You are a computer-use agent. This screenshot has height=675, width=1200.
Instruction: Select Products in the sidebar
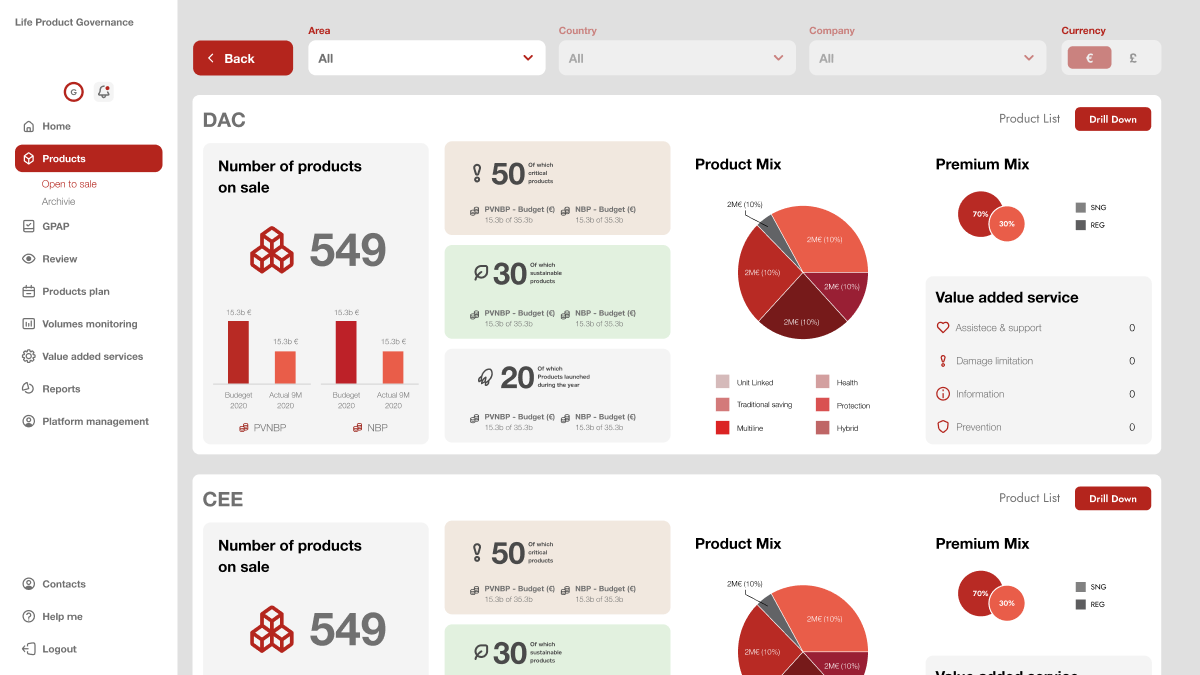click(x=88, y=159)
